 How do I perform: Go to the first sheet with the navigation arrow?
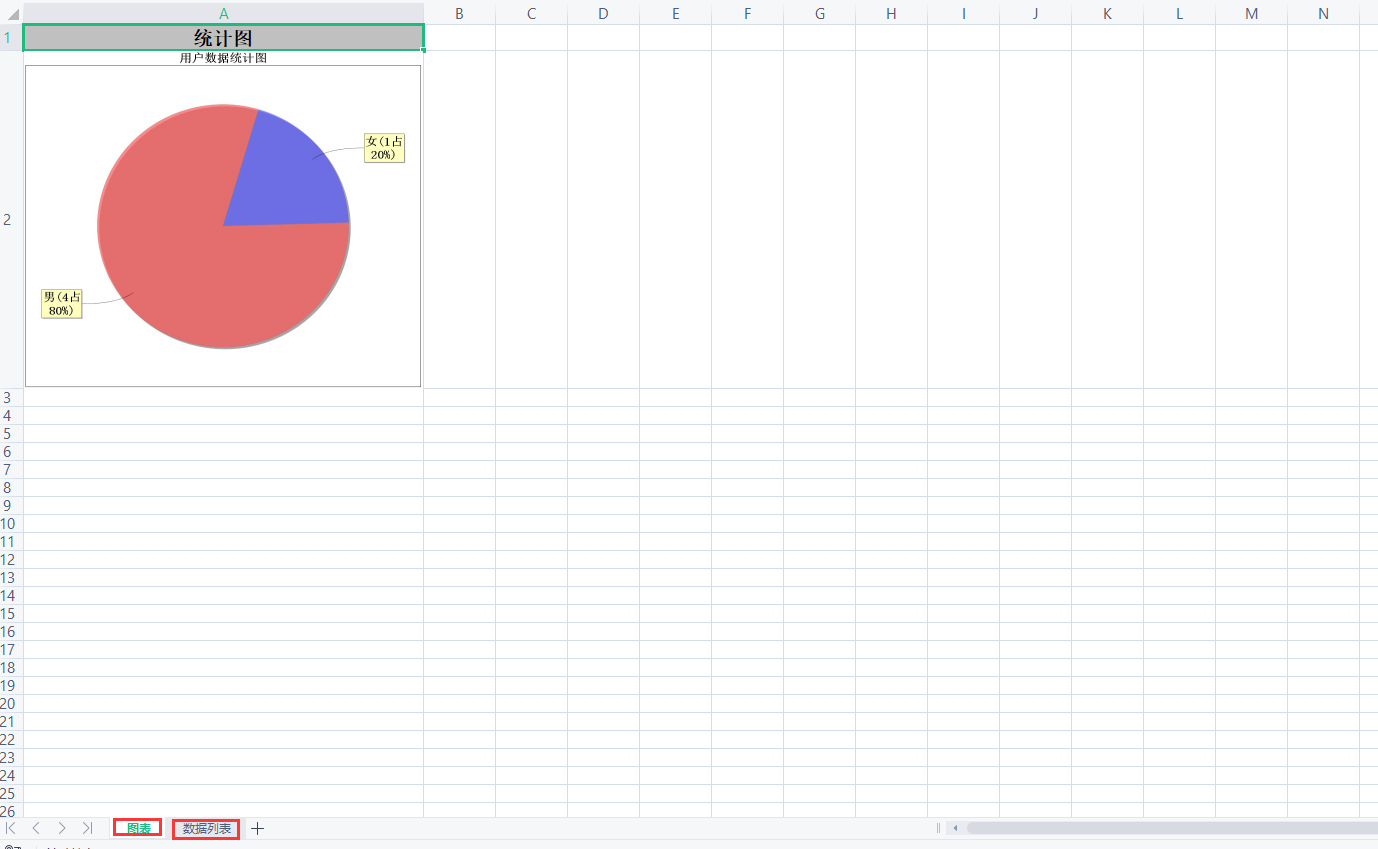pyautogui.click(x=11, y=828)
